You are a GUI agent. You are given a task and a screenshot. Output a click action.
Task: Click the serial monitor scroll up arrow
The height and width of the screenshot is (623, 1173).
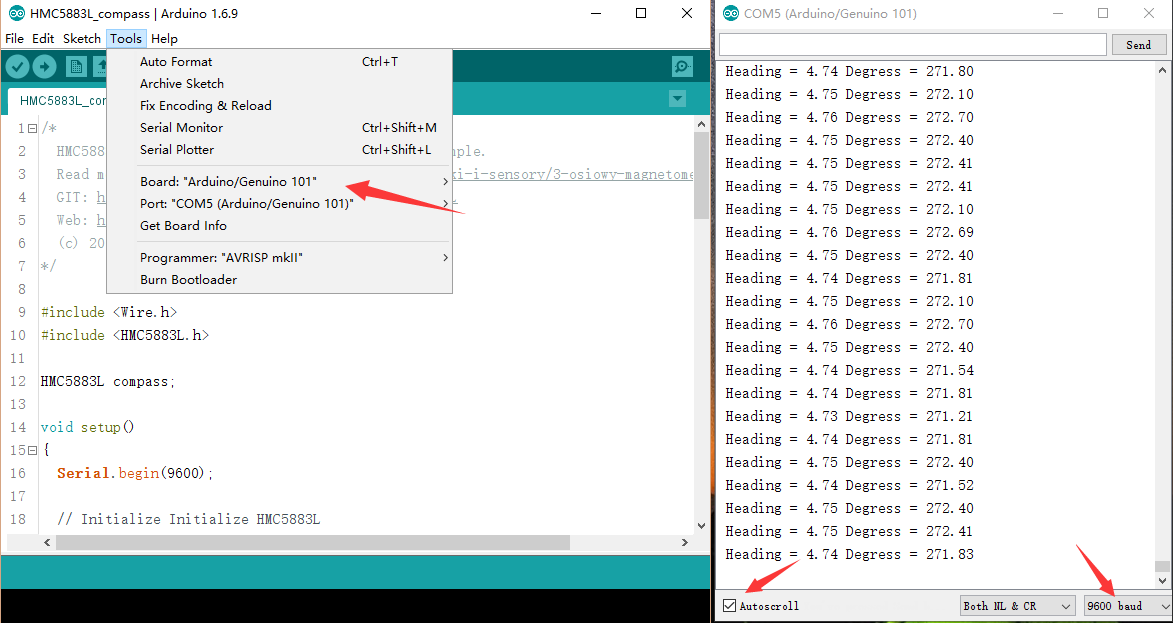1161,70
